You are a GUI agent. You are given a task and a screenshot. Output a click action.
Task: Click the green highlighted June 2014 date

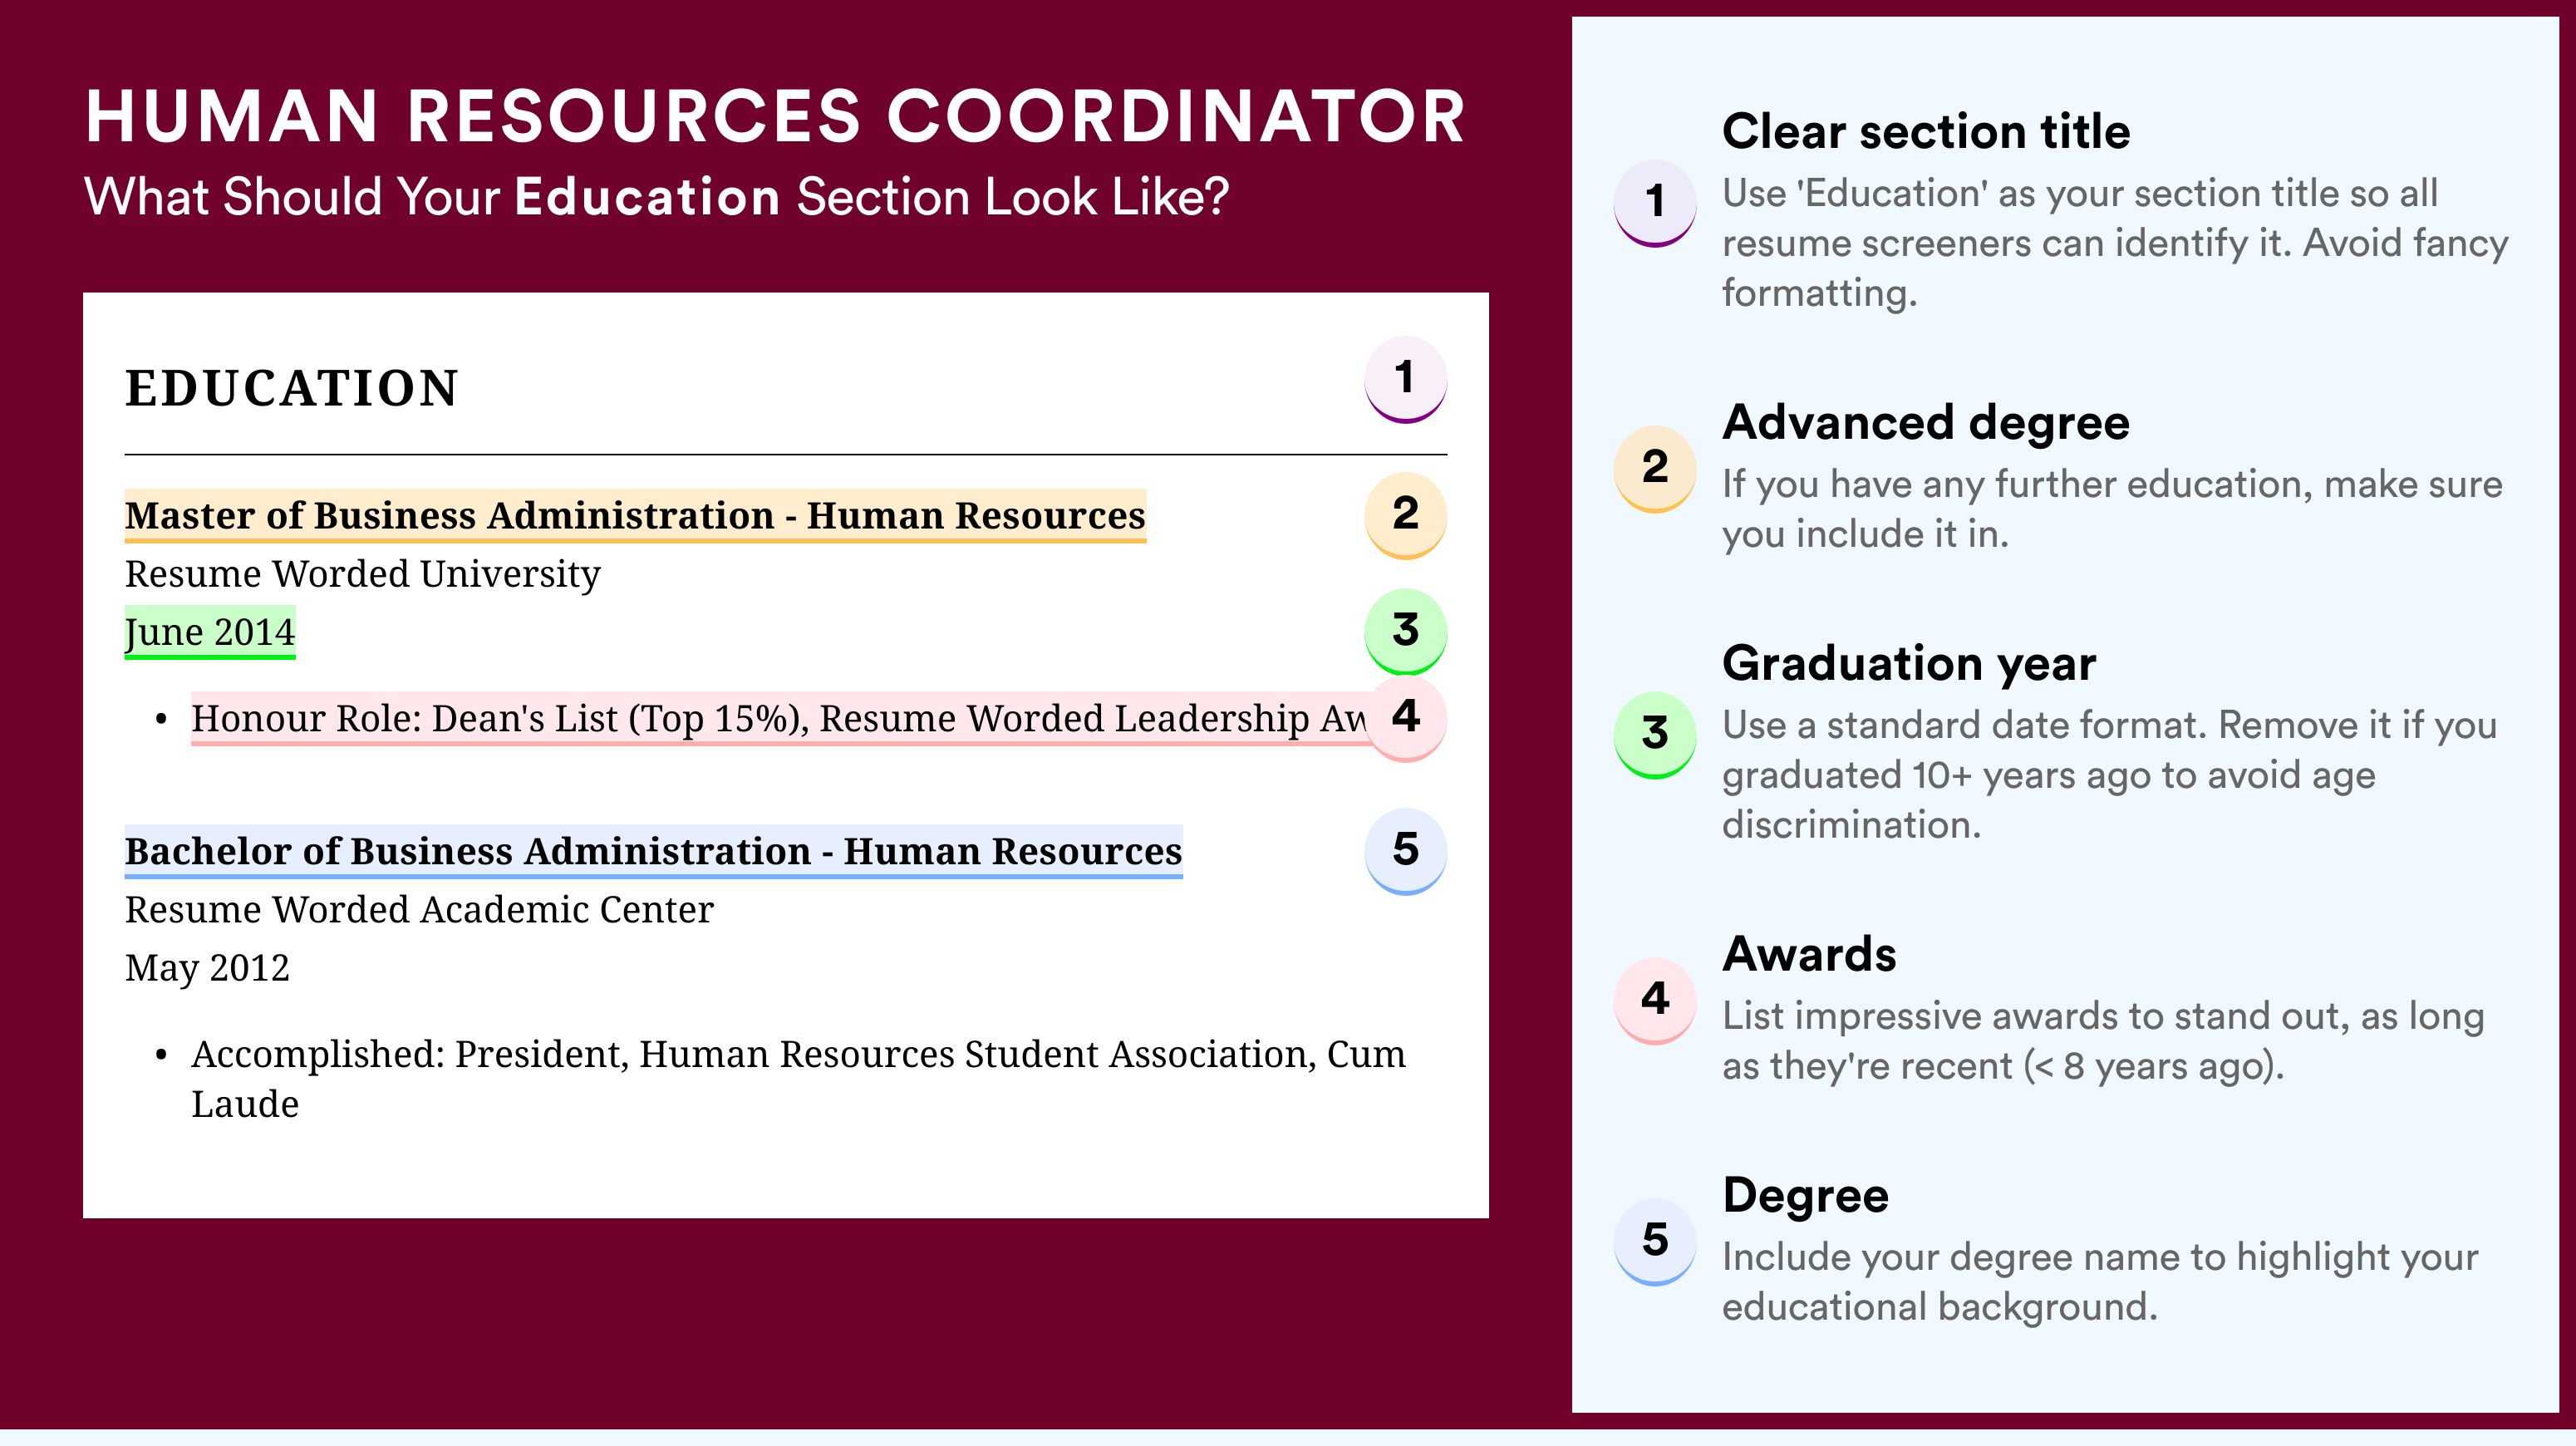pos(210,632)
